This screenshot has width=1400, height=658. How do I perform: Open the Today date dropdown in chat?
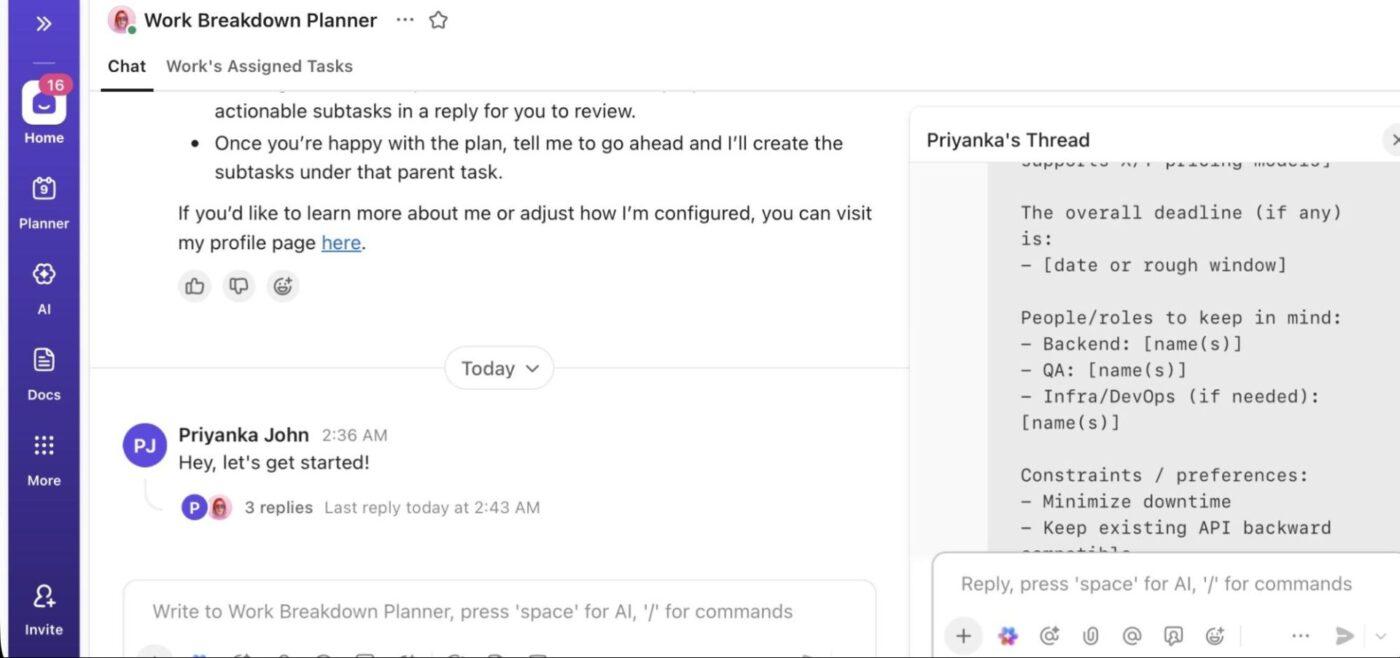coord(498,367)
